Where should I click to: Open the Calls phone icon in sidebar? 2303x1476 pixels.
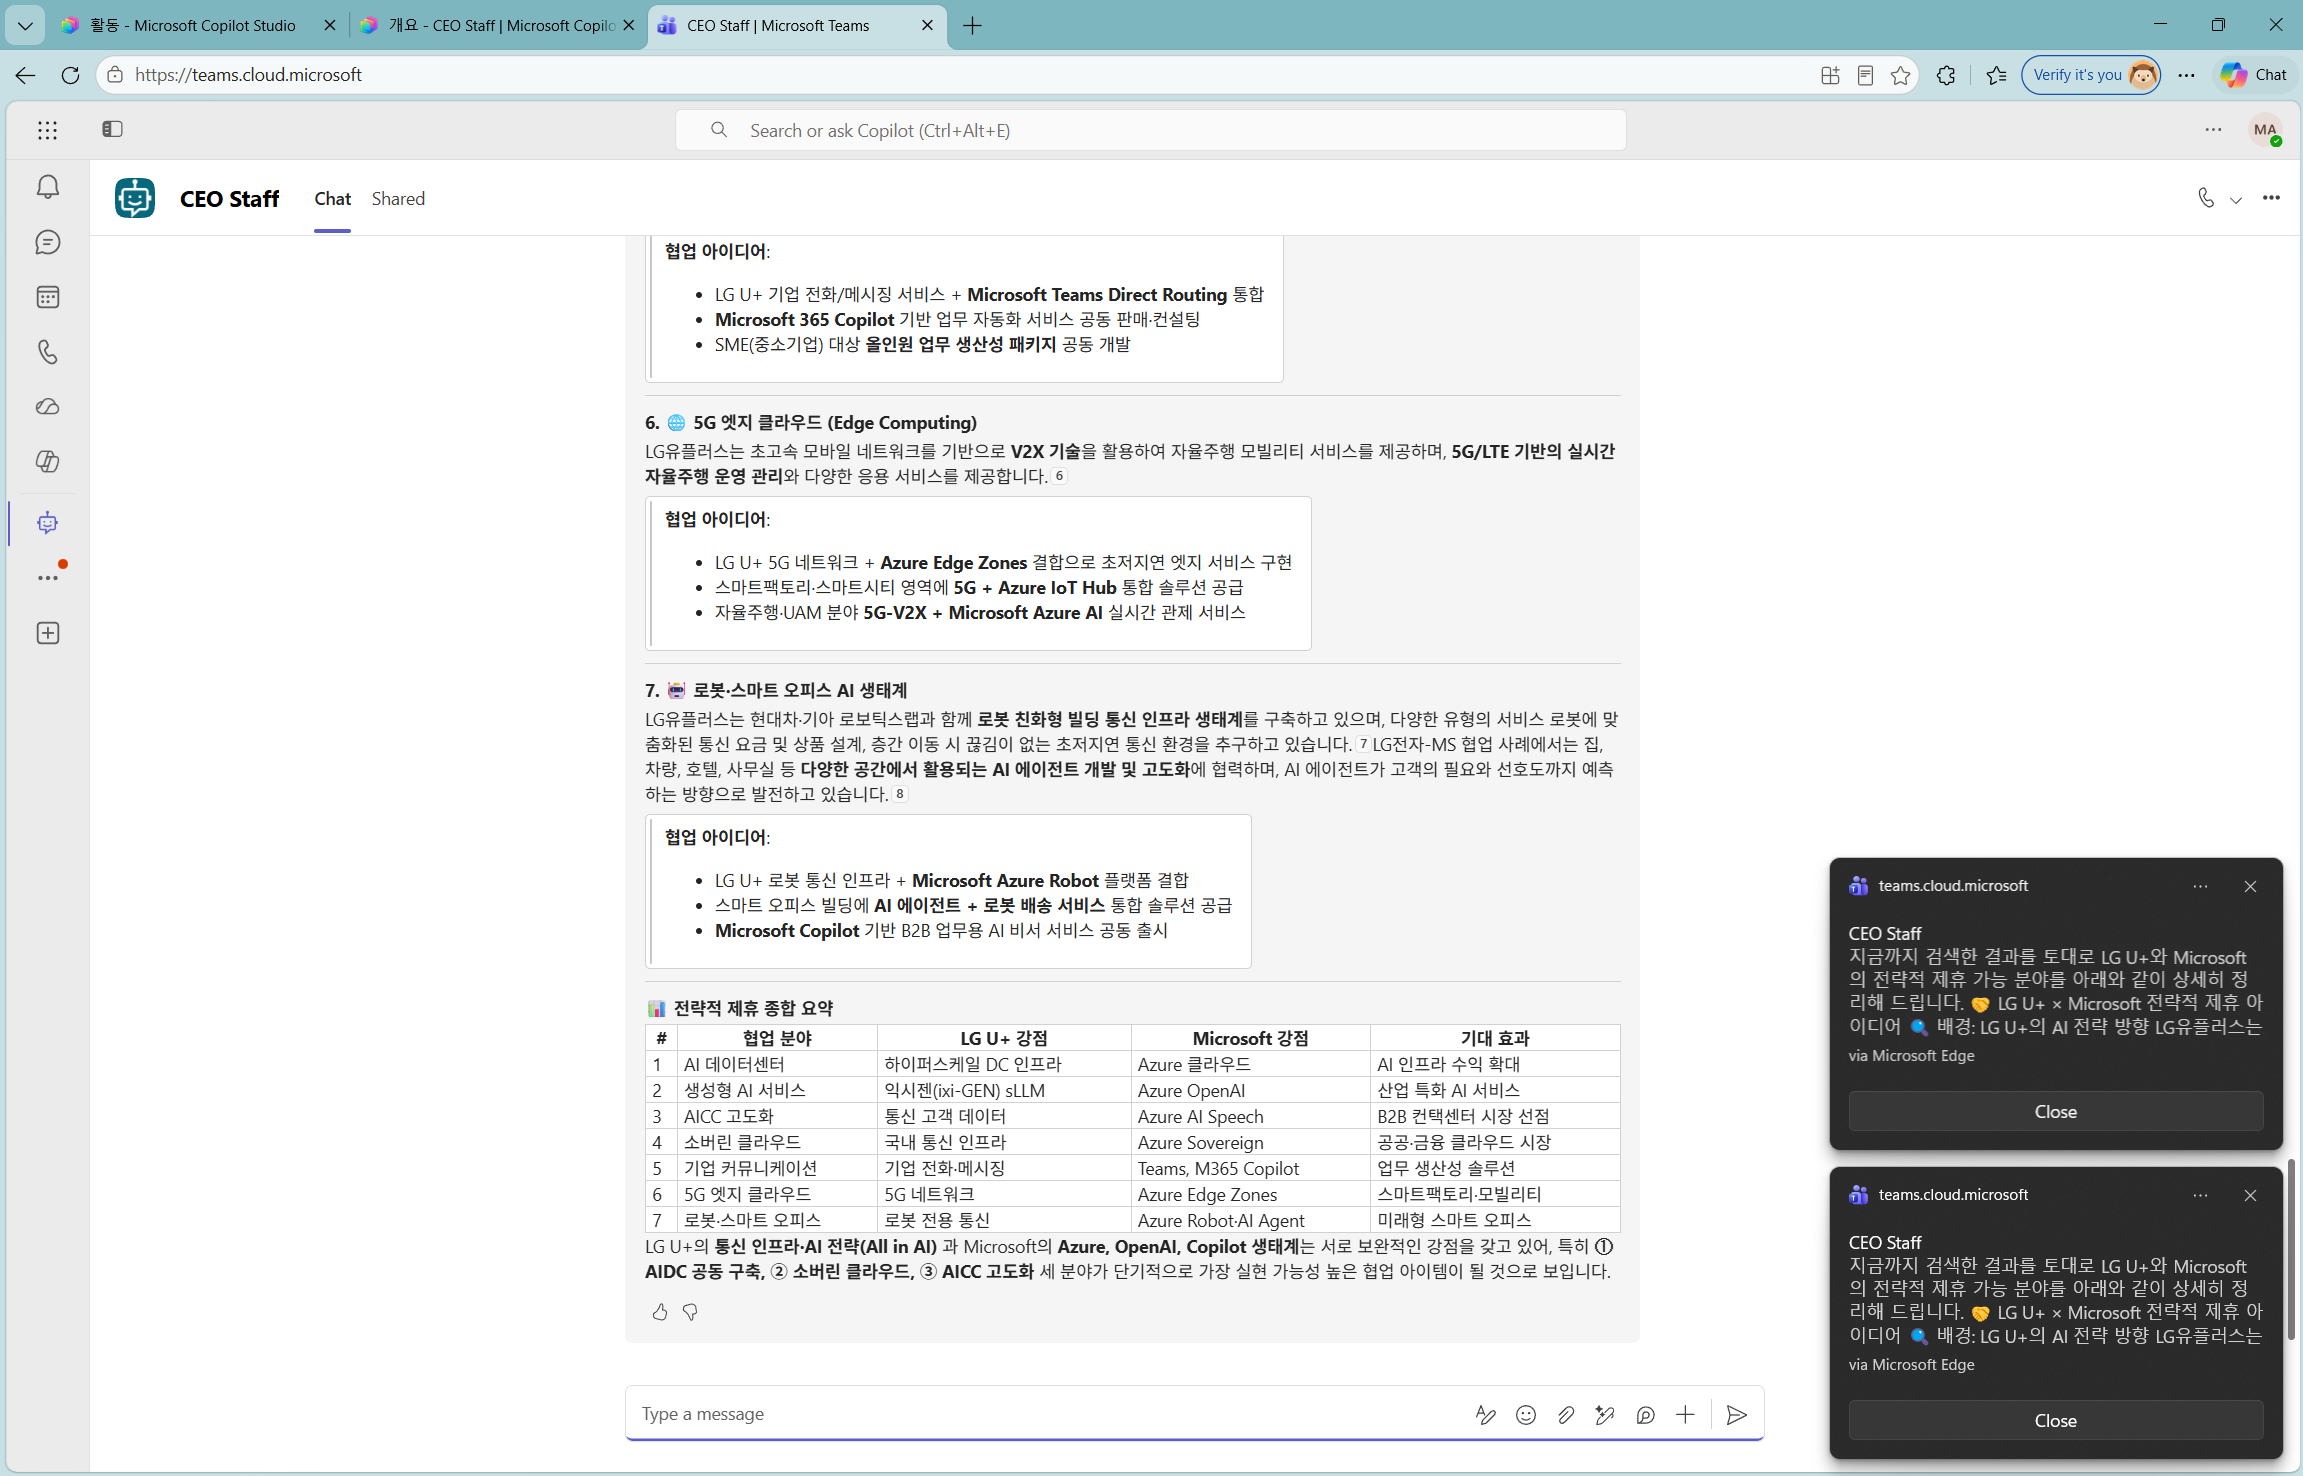[48, 352]
